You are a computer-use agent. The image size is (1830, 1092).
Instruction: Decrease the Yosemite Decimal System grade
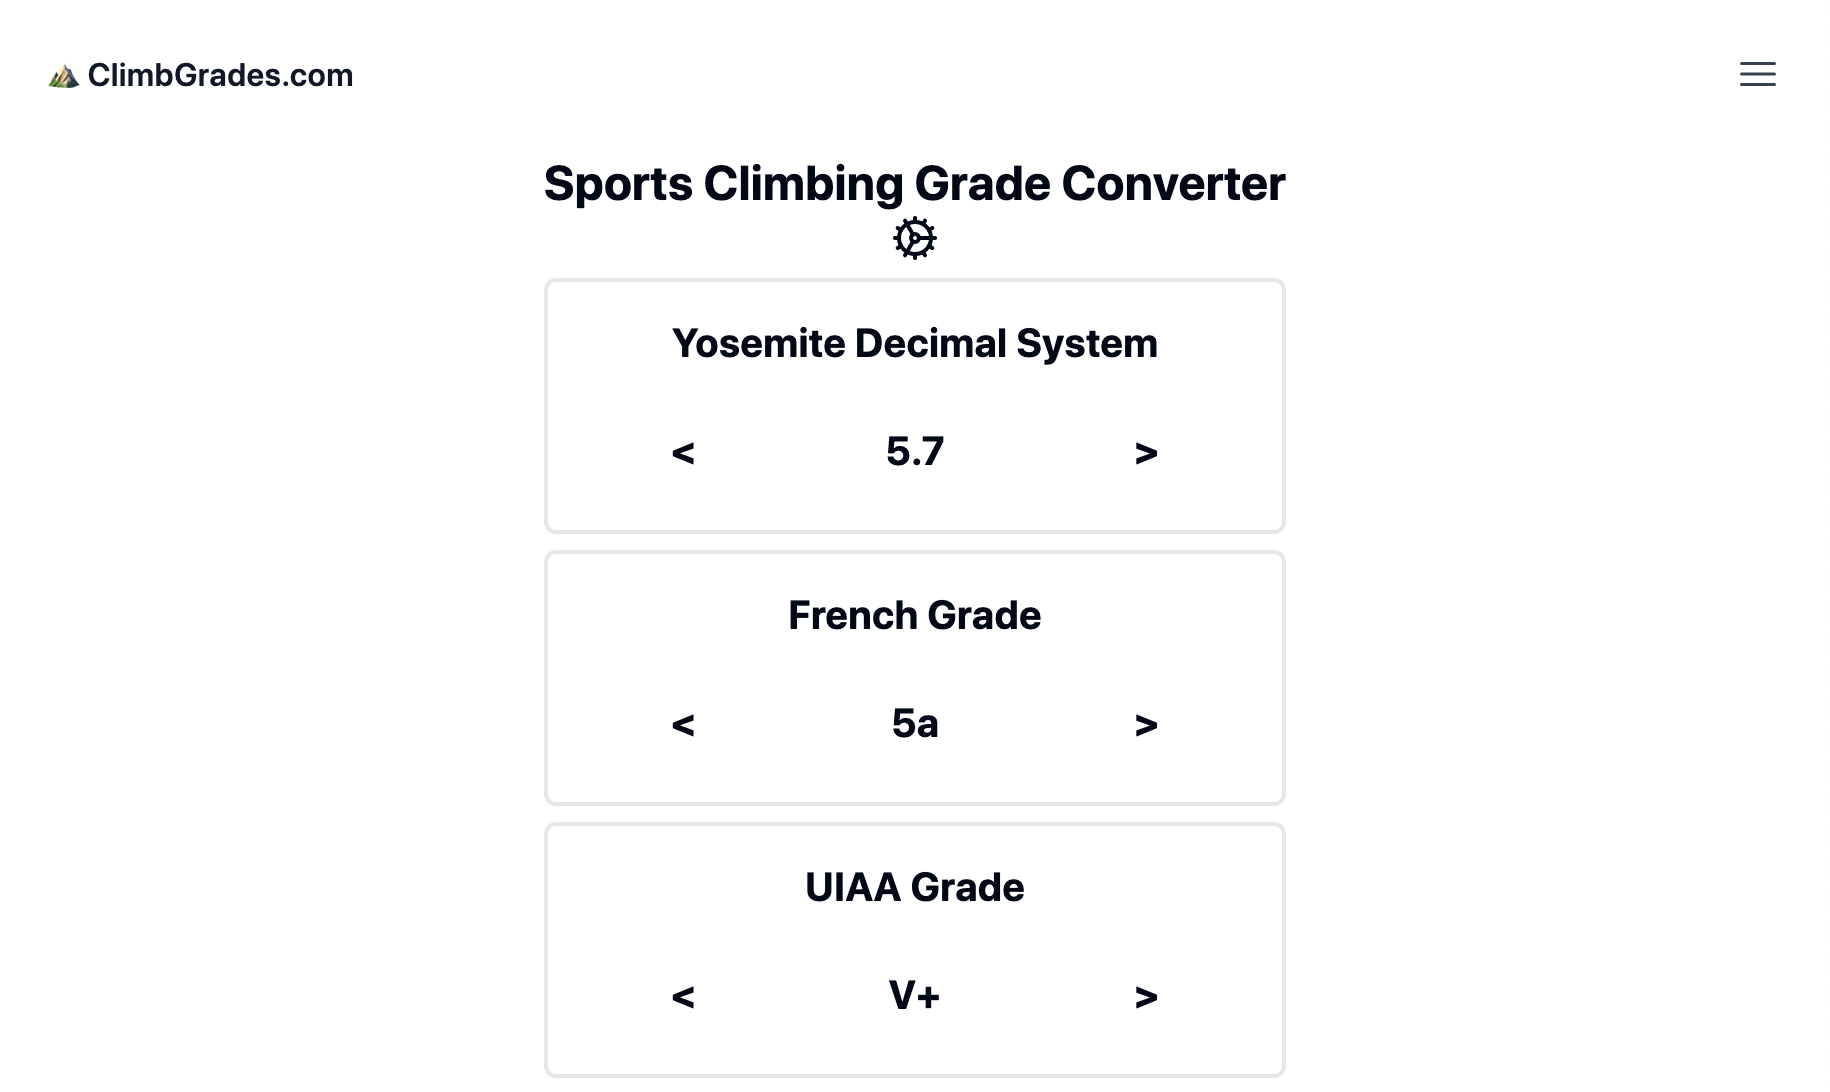(x=683, y=453)
